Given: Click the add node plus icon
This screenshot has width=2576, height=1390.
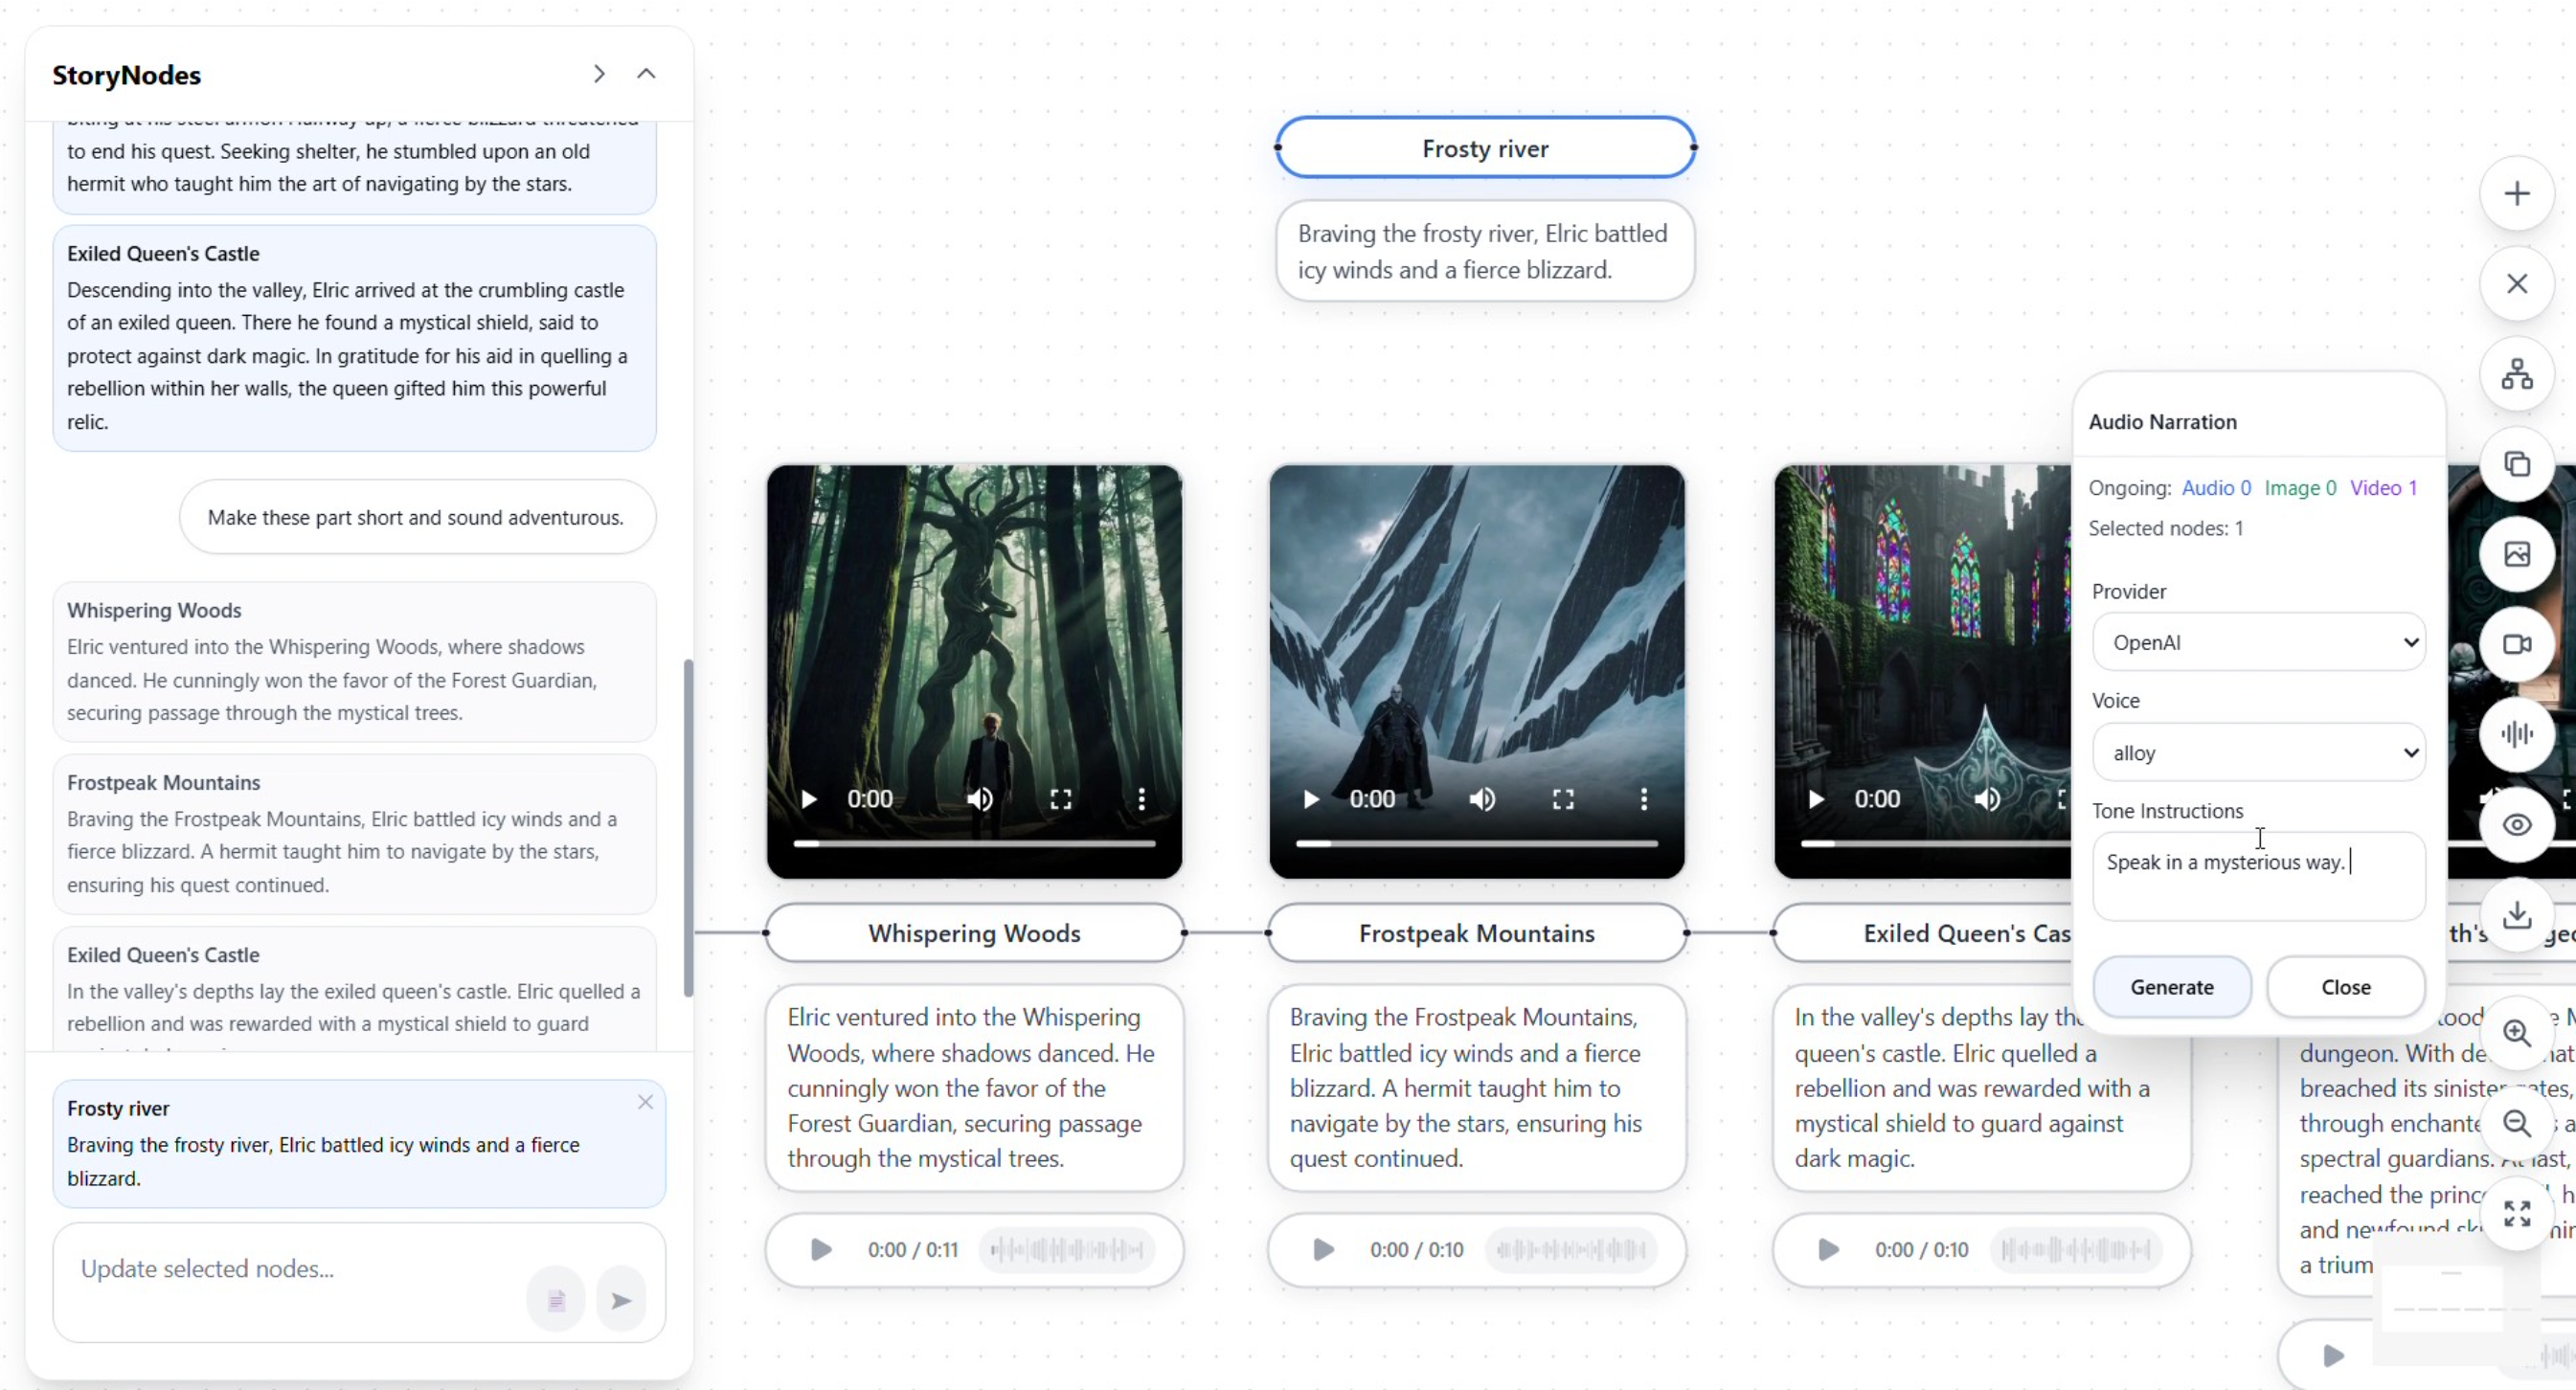Looking at the screenshot, I should (x=2516, y=194).
